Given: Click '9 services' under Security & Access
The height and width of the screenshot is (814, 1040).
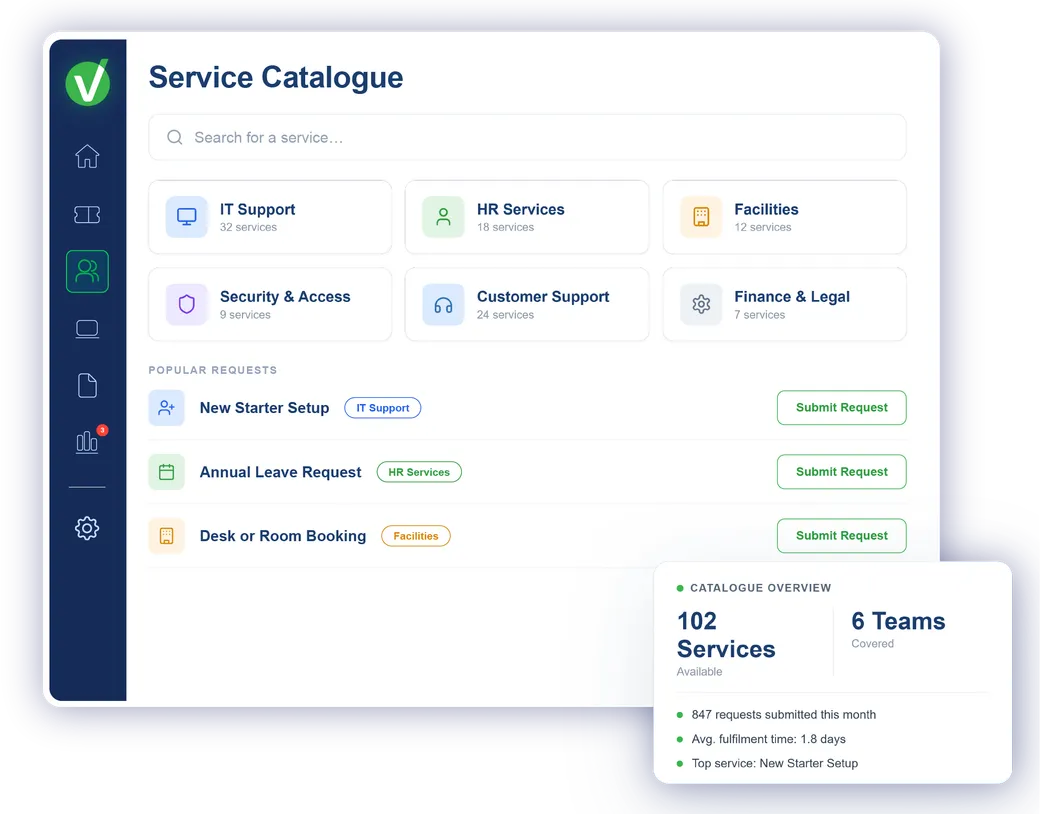Looking at the screenshot, I should point(245,314).
